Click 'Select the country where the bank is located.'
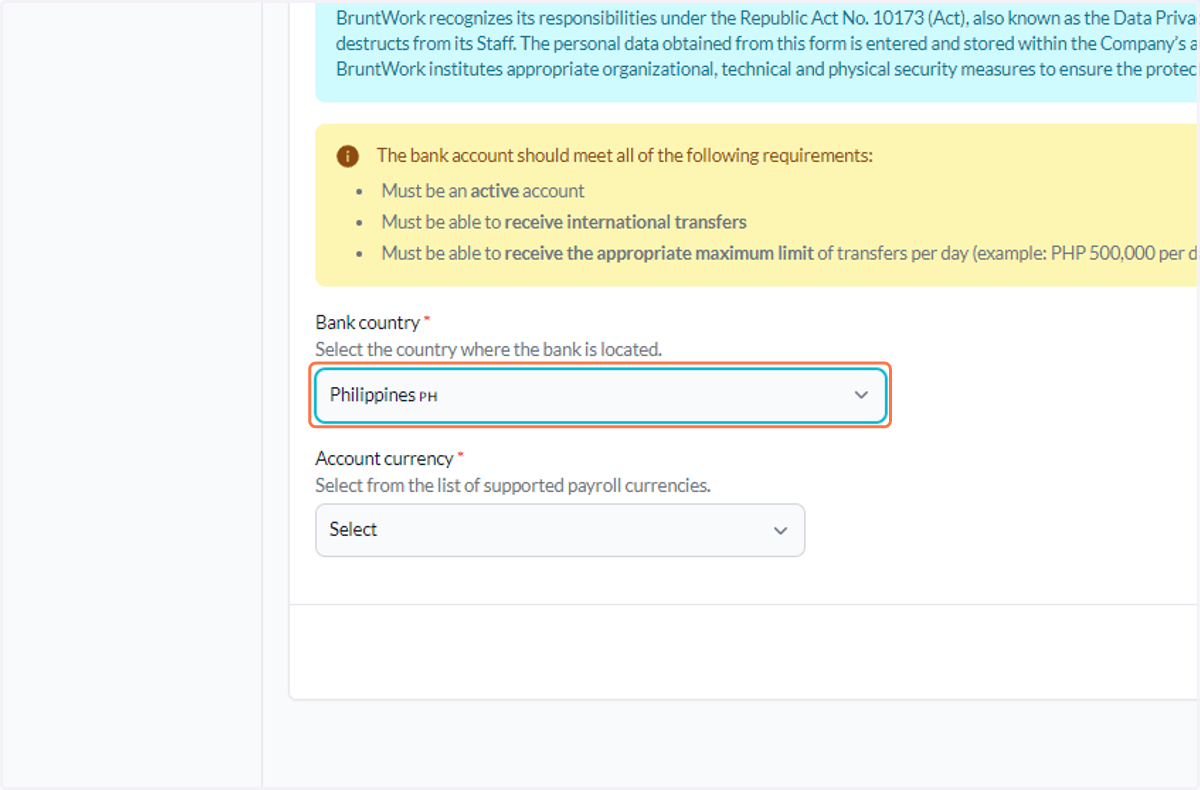The image size is (1200, 790). [488, 350]
